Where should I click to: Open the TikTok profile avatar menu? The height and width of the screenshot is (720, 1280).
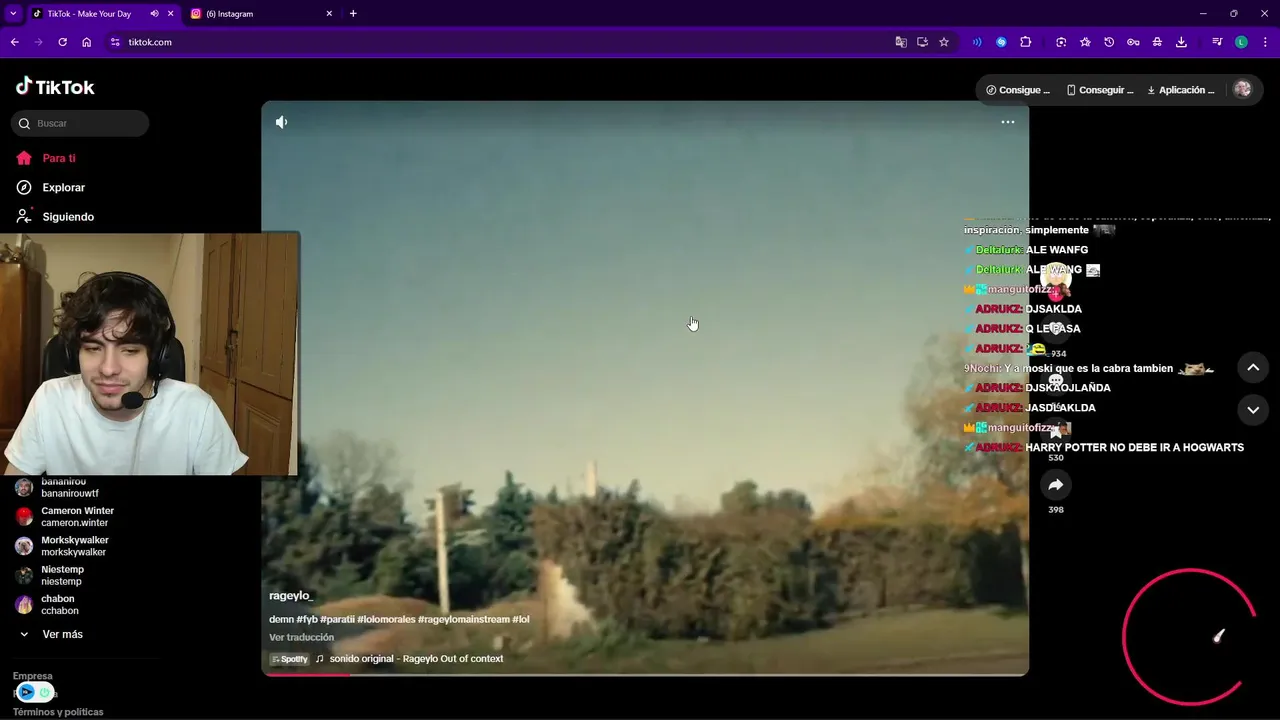[1243, 89]
